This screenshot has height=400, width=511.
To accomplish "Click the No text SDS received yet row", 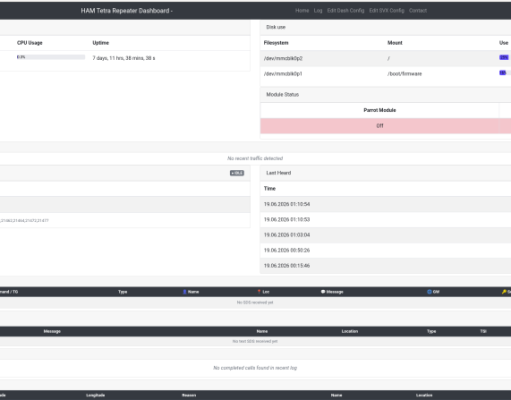I will click(x=255, y=342).
